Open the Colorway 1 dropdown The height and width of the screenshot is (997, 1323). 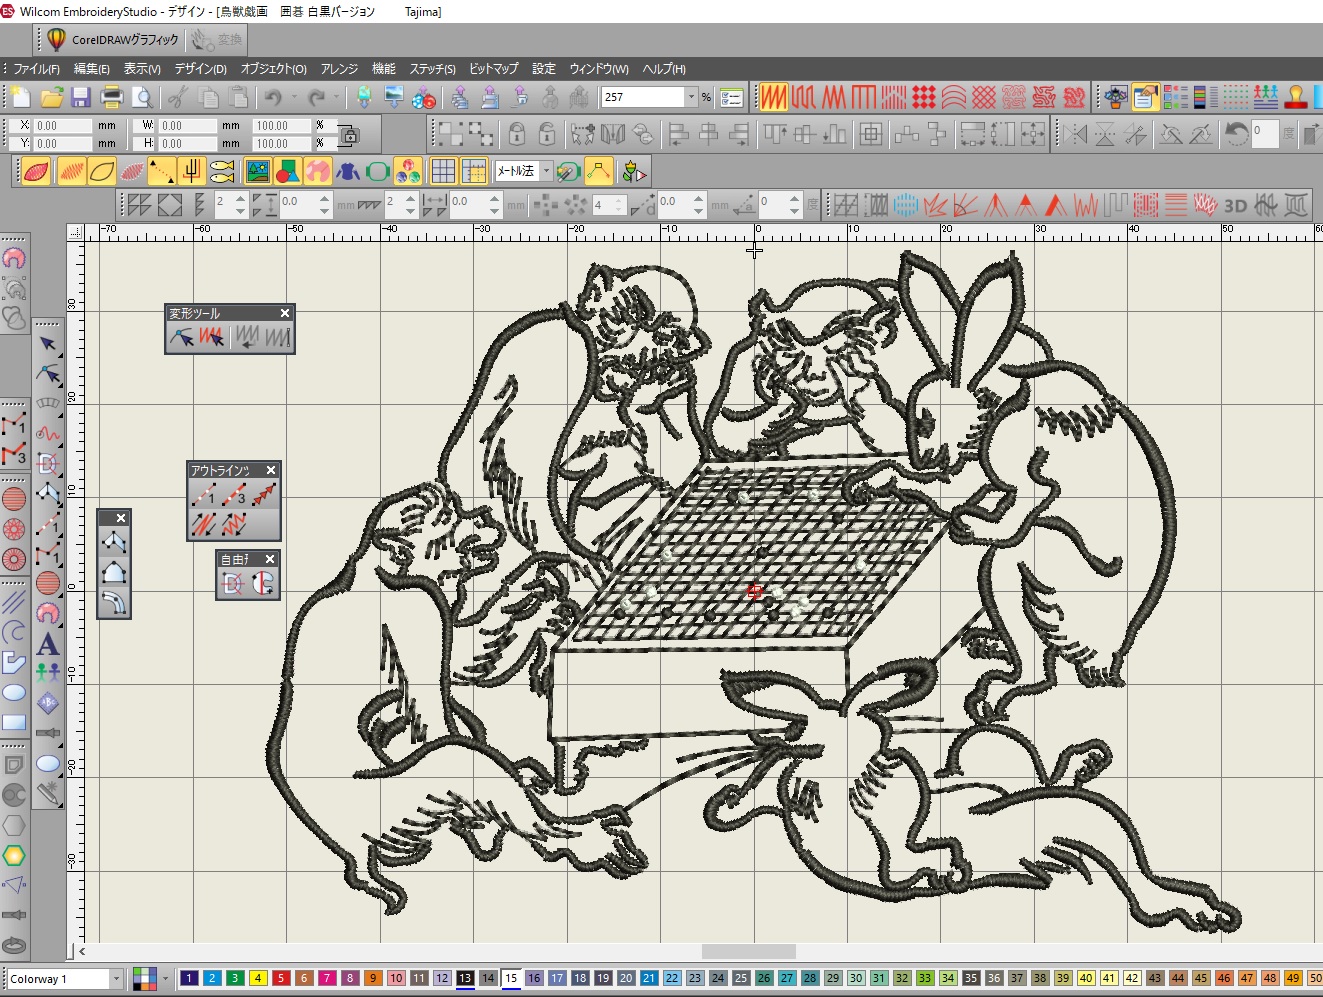coord(116,979)
